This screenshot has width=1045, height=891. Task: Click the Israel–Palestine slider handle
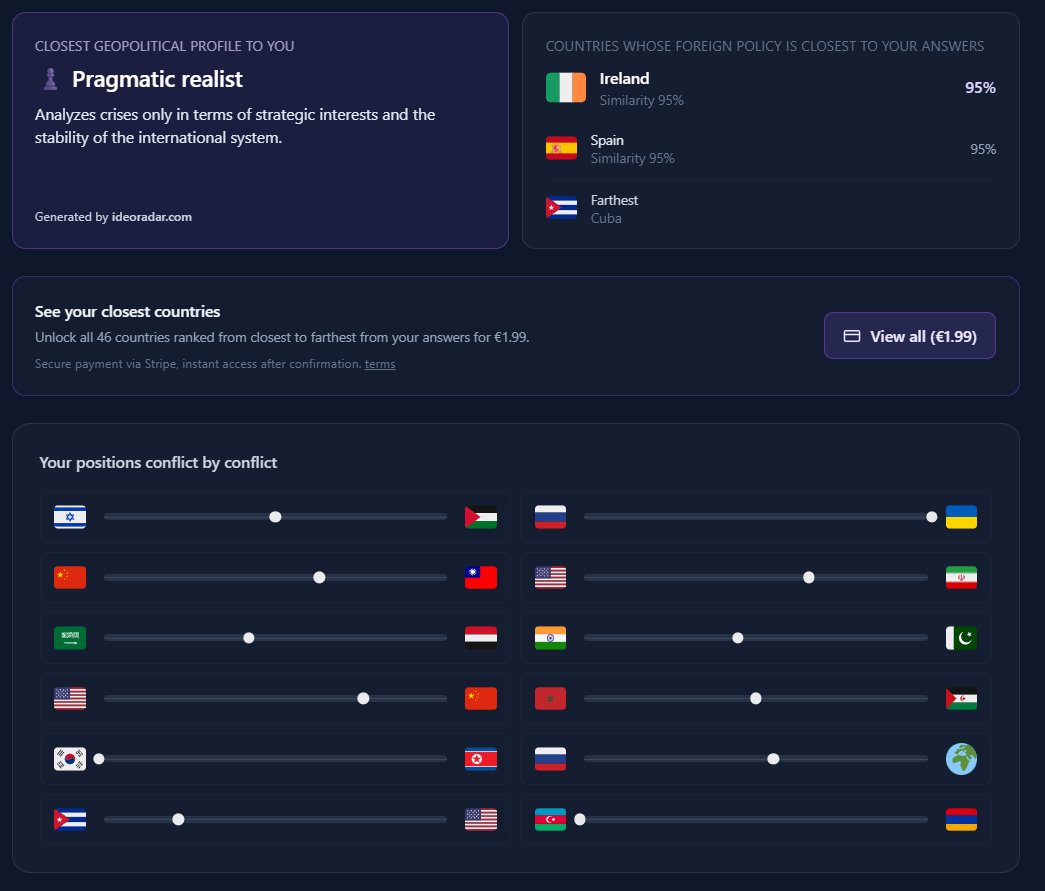[275, 516]
